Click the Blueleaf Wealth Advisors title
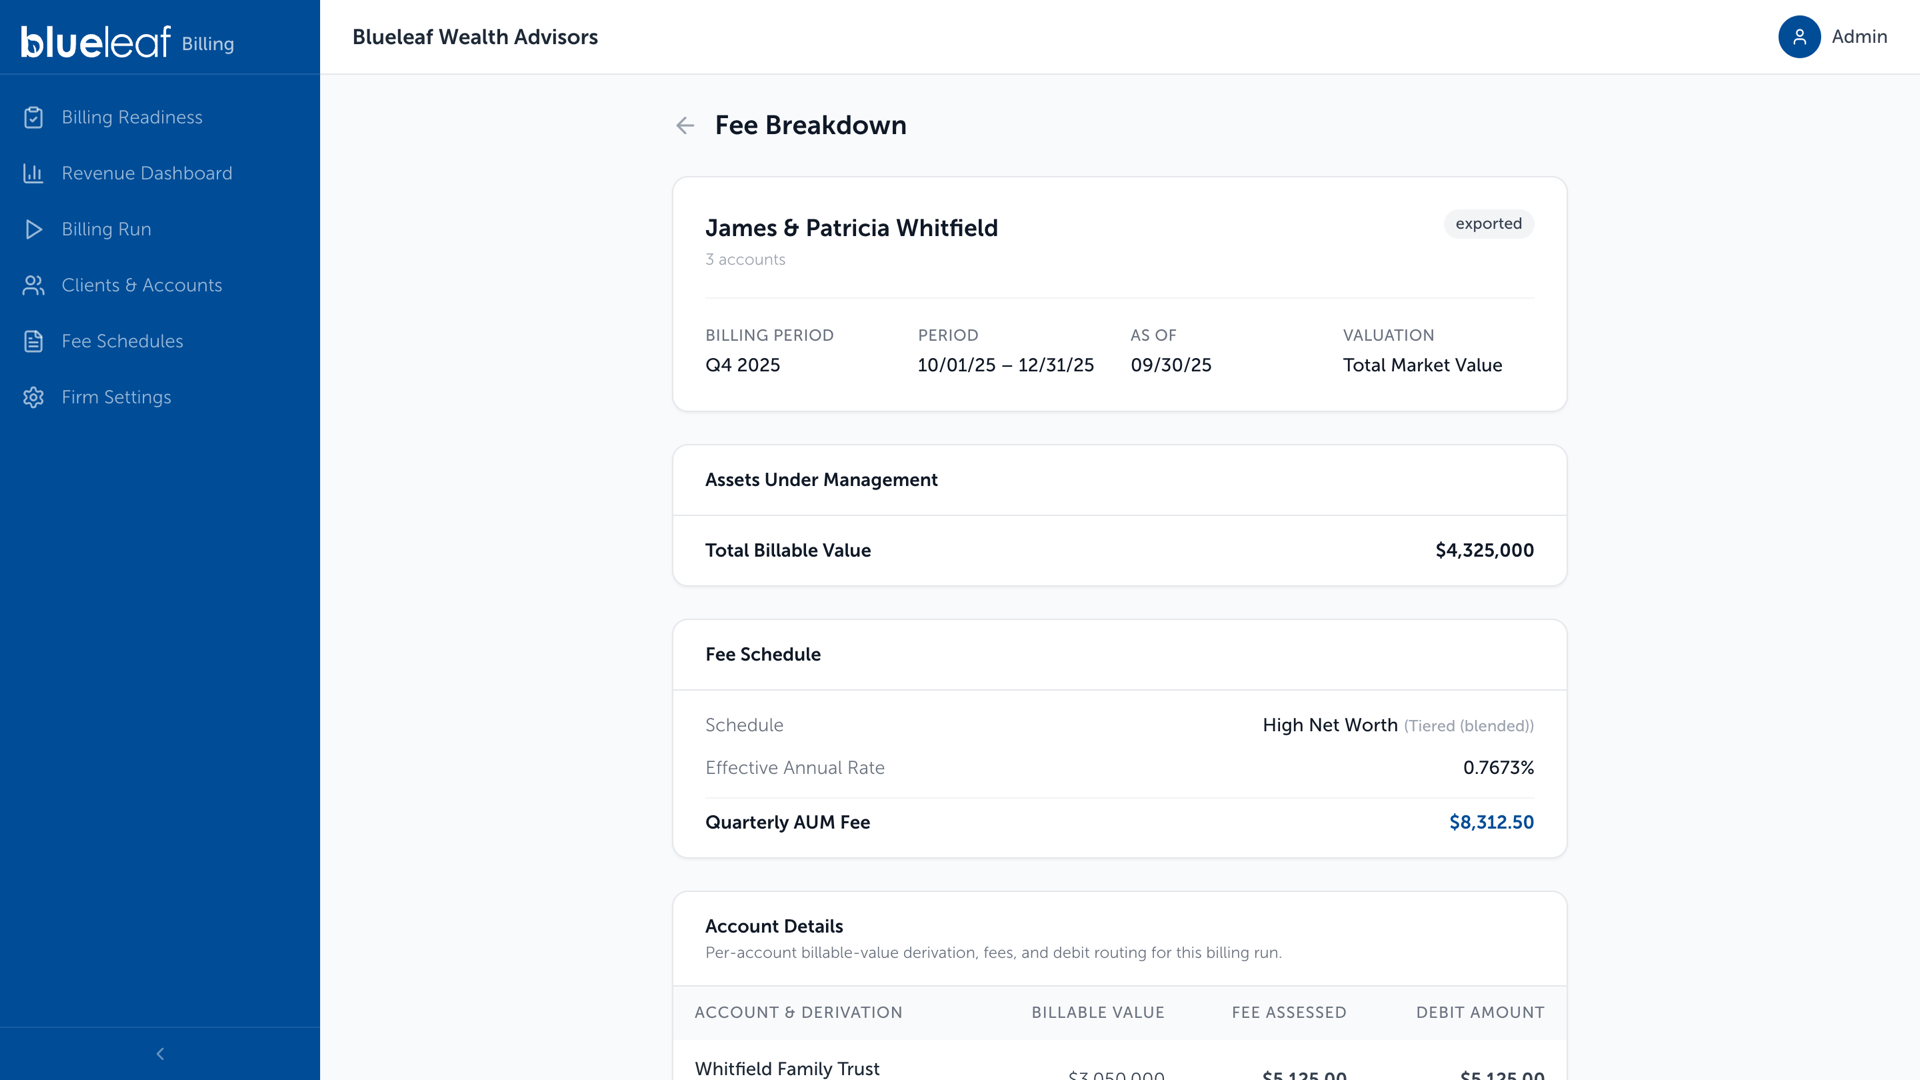1920x1080 pixels. [475, 37]
